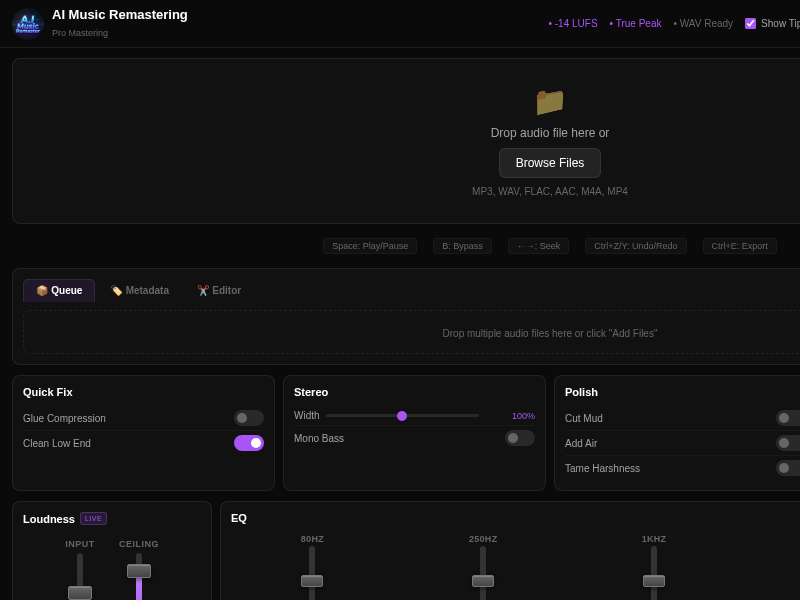
Task: Click the folder icon in drop zone
Action: pyautogui.click(x=549, y=102)
